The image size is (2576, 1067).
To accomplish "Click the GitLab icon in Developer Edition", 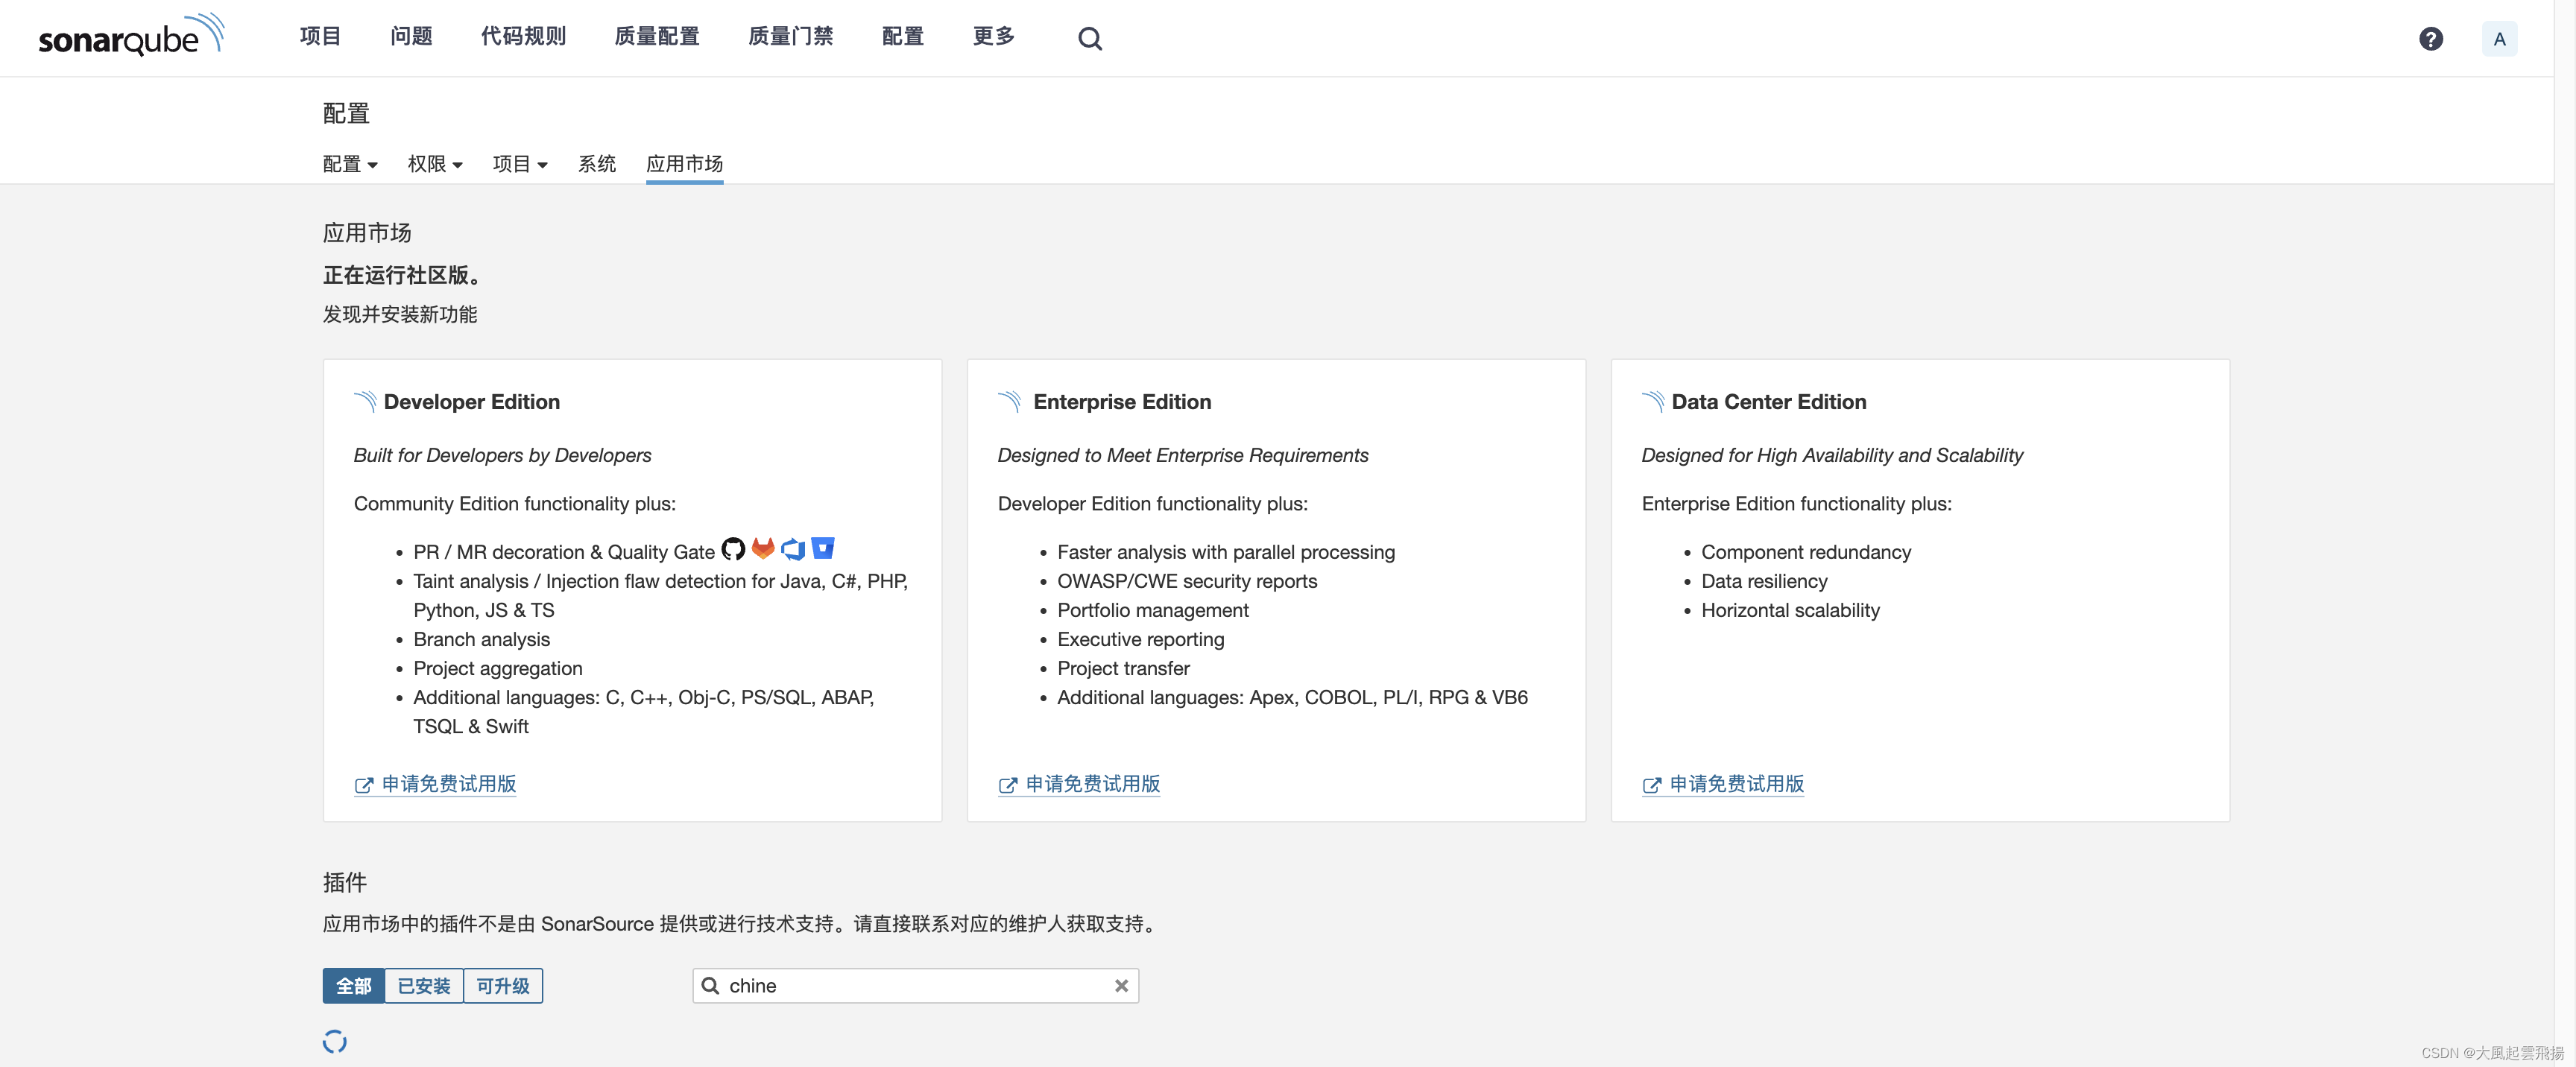I will 763,549.
